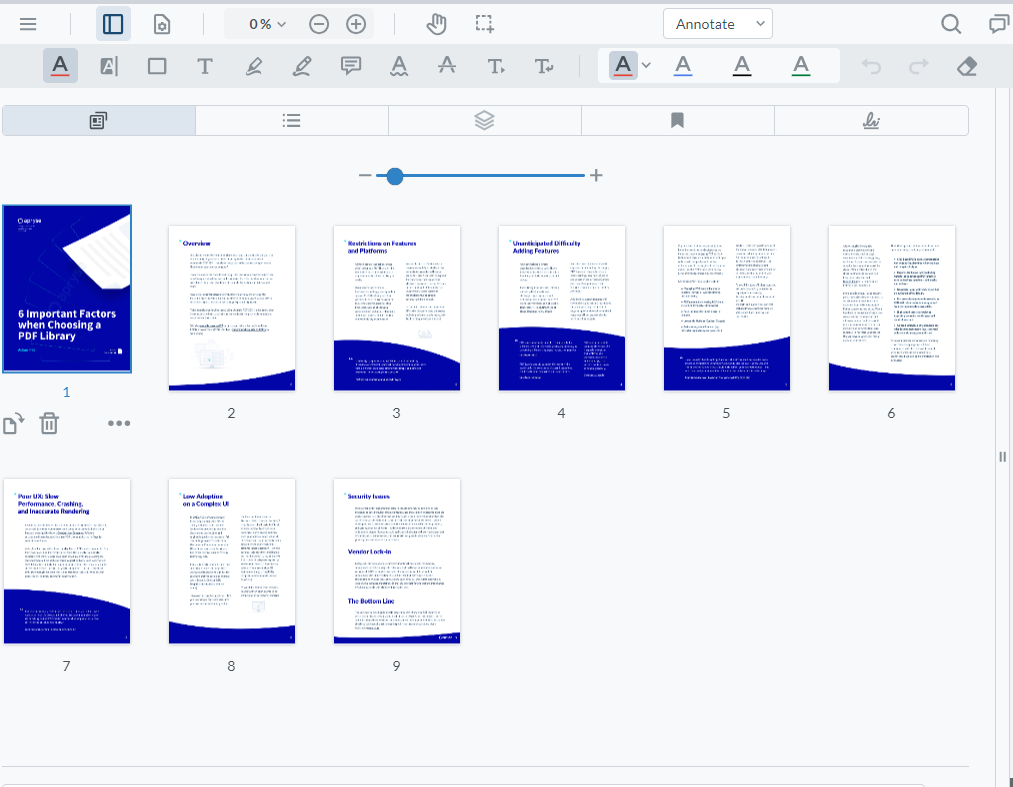The height and width of the screenshot is (787, 1013).
Task: Open the document Search icon
Action: pos(950,23)
